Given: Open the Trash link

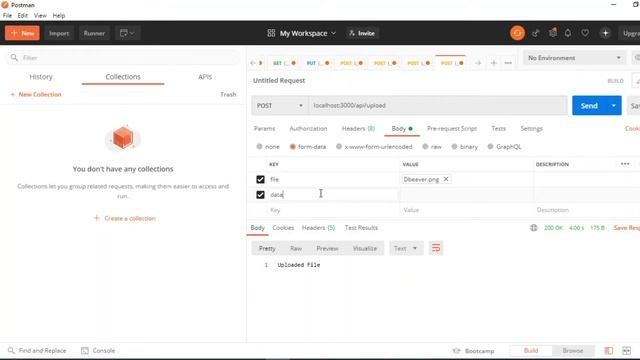Looking at the screenshot, I should (228, 94).
